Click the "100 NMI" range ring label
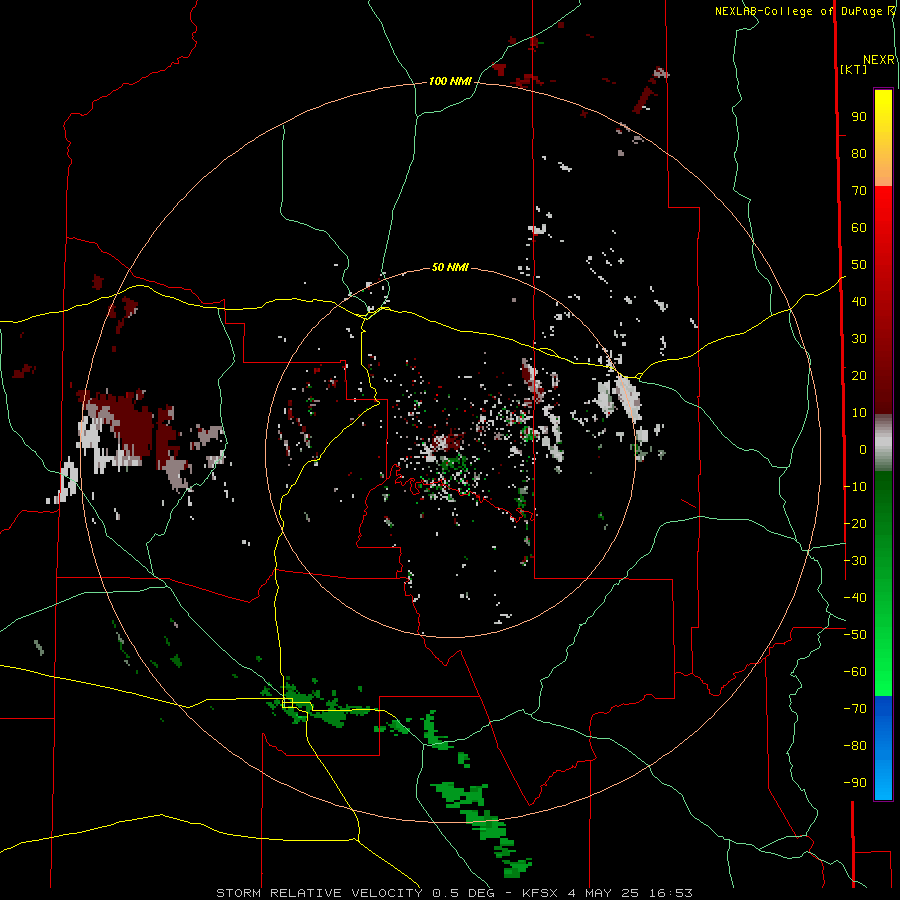This screenshot has width=900, height=900. [x=450, y=82]
